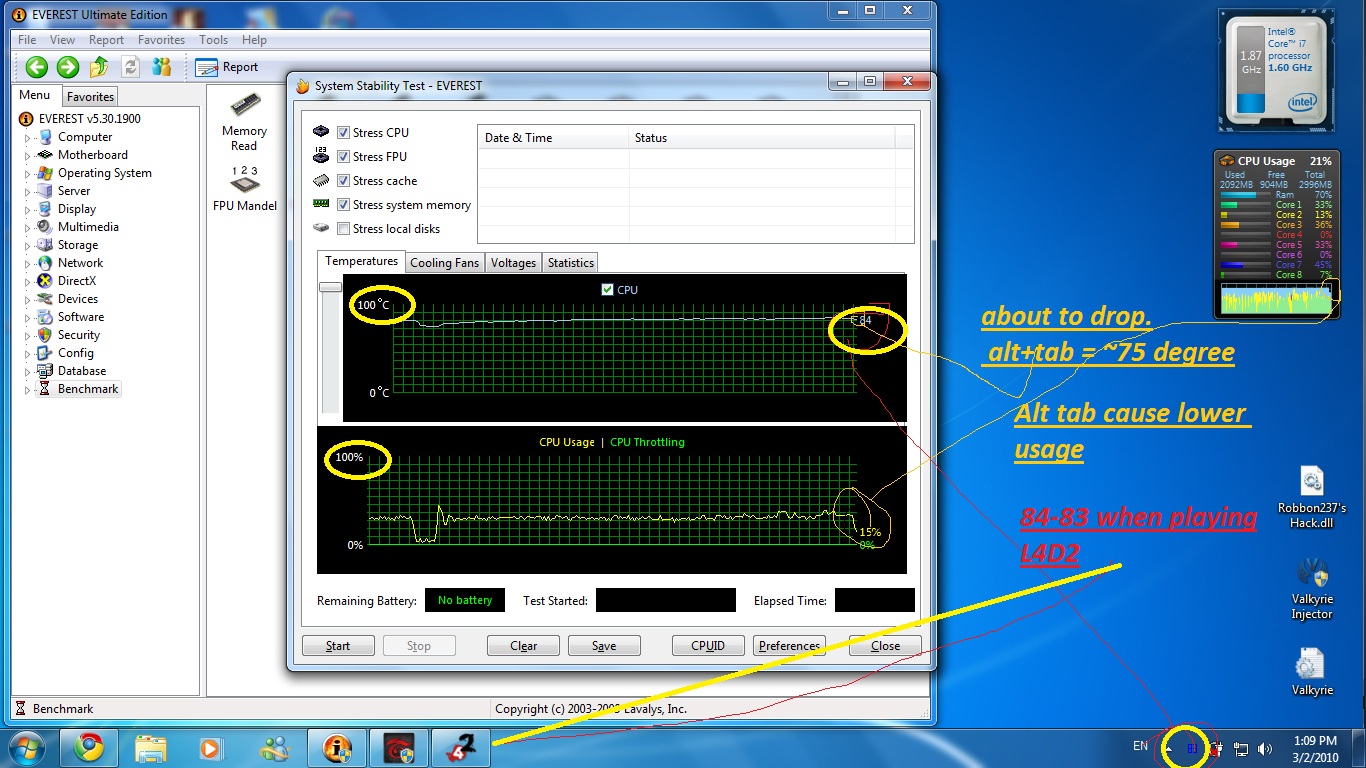Click the Start button in stability test

point(338,646)
